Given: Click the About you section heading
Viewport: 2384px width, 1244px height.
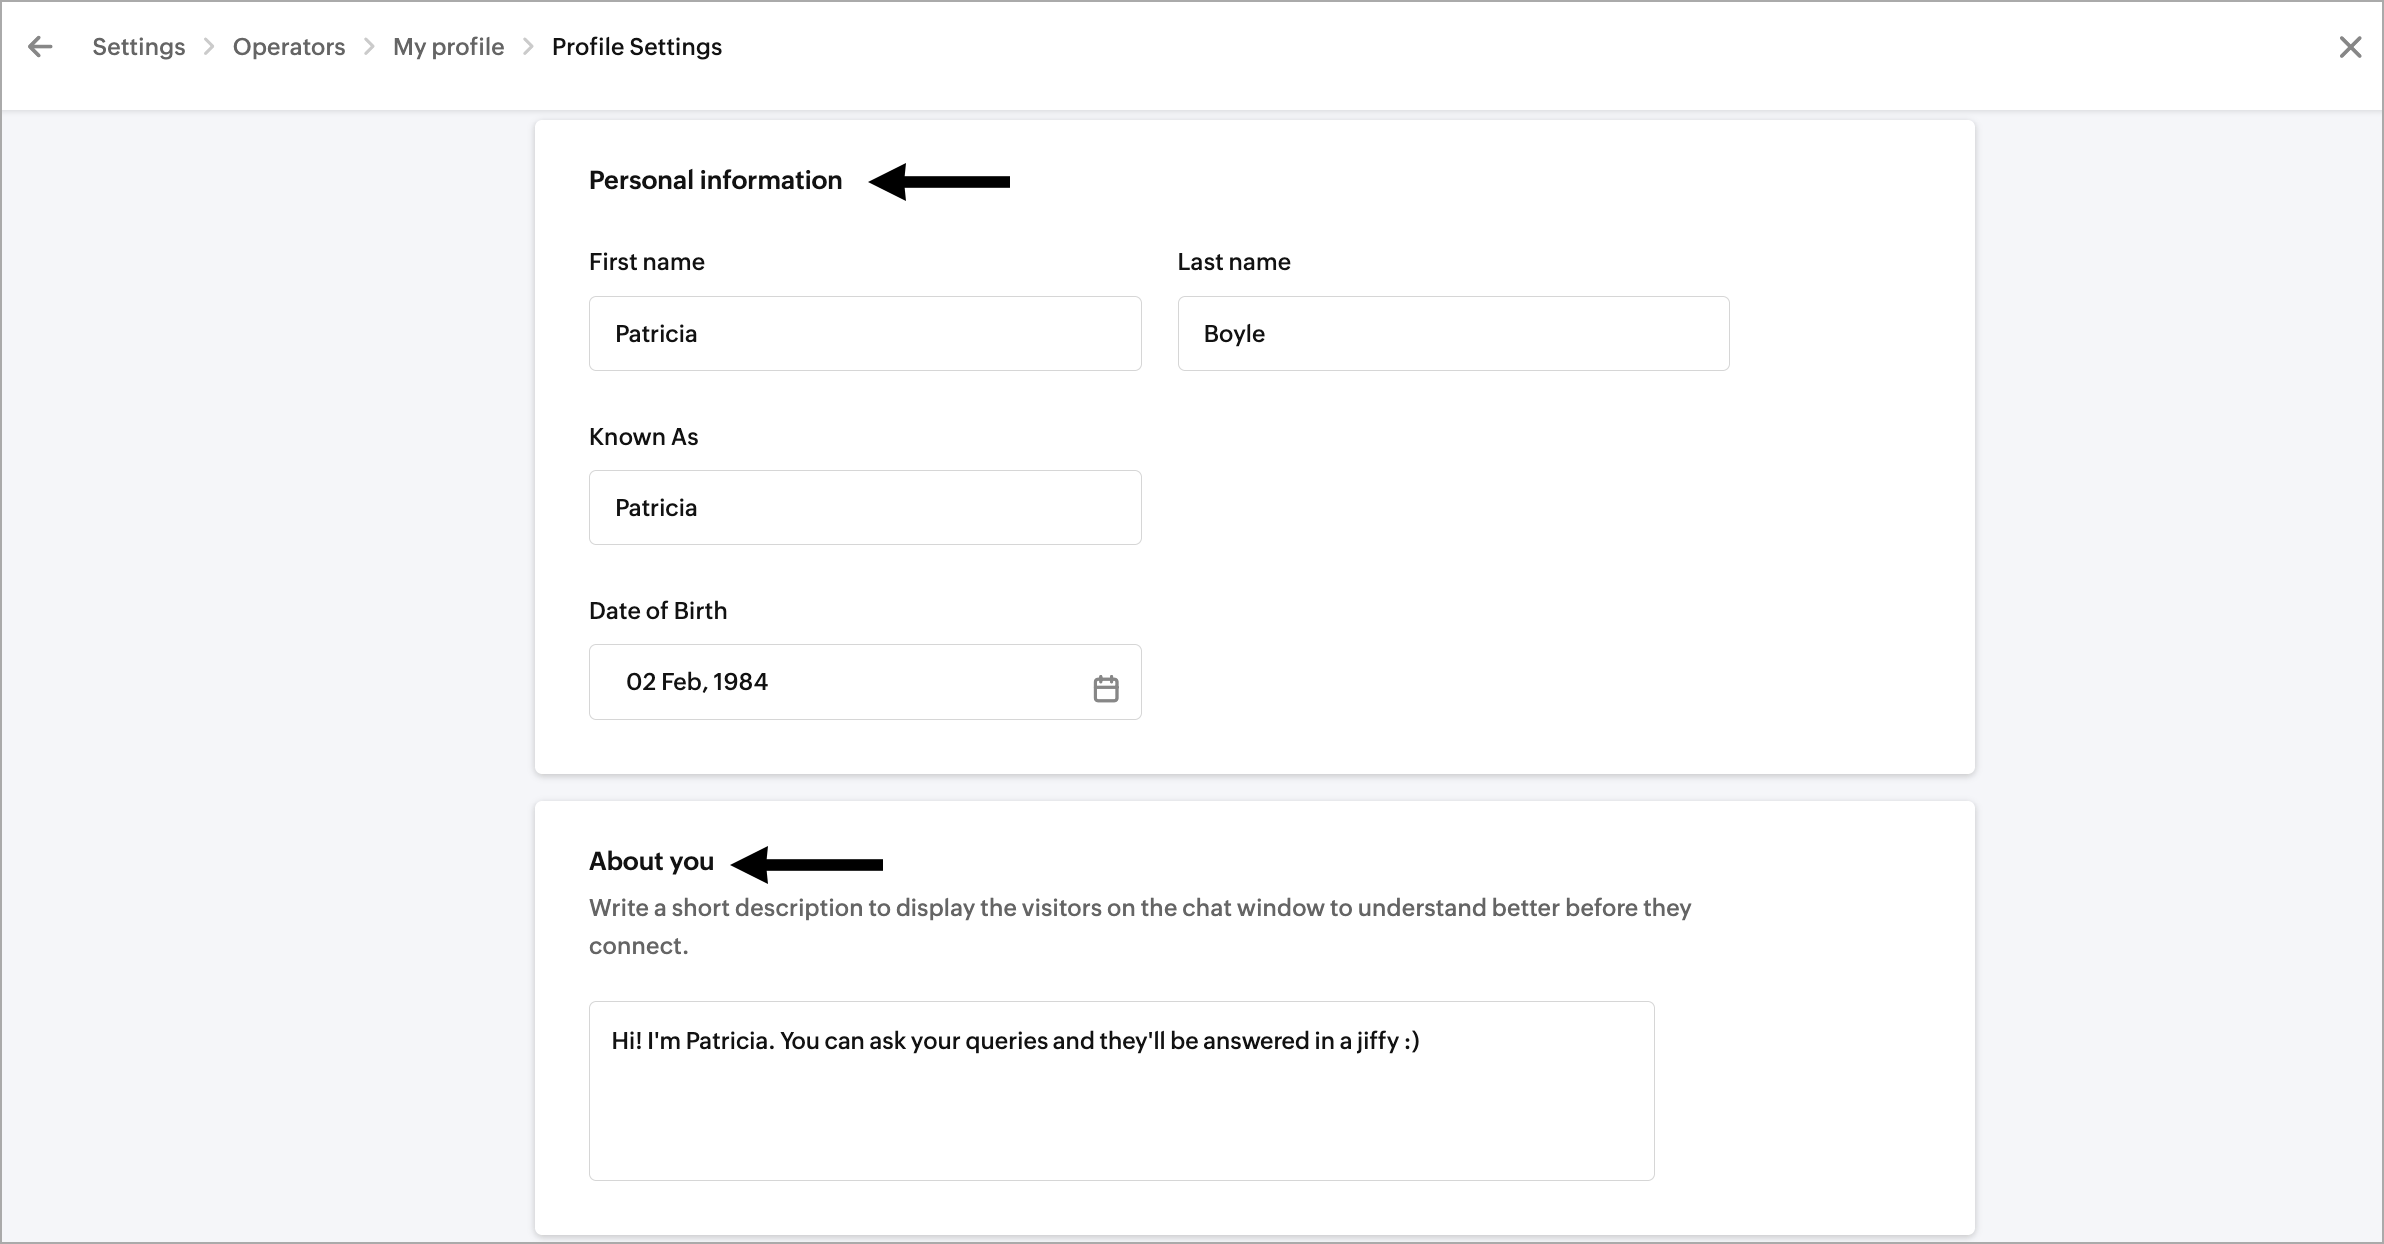Looking at the screenshot, I should click(x=651, y=861).
